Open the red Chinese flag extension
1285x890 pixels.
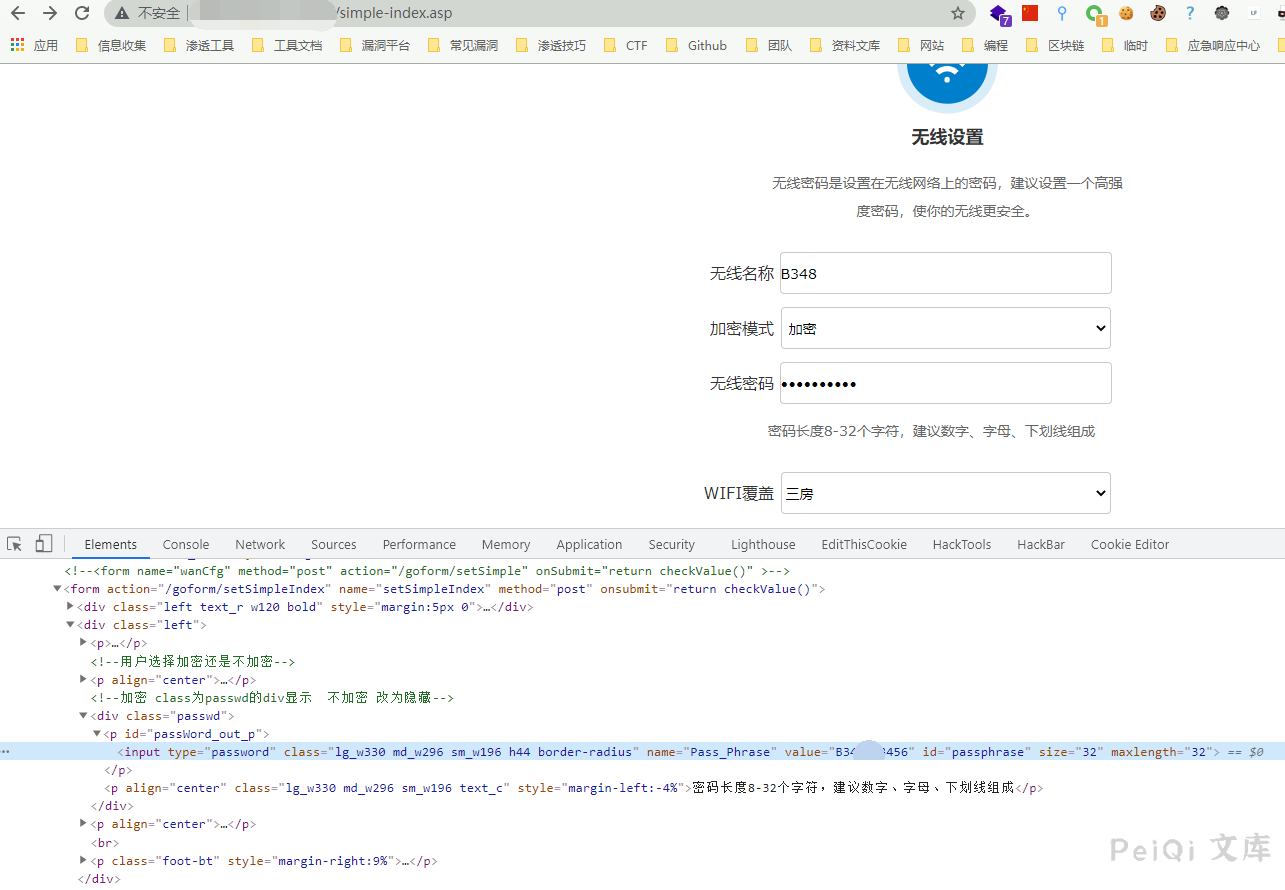[1030, 13]
